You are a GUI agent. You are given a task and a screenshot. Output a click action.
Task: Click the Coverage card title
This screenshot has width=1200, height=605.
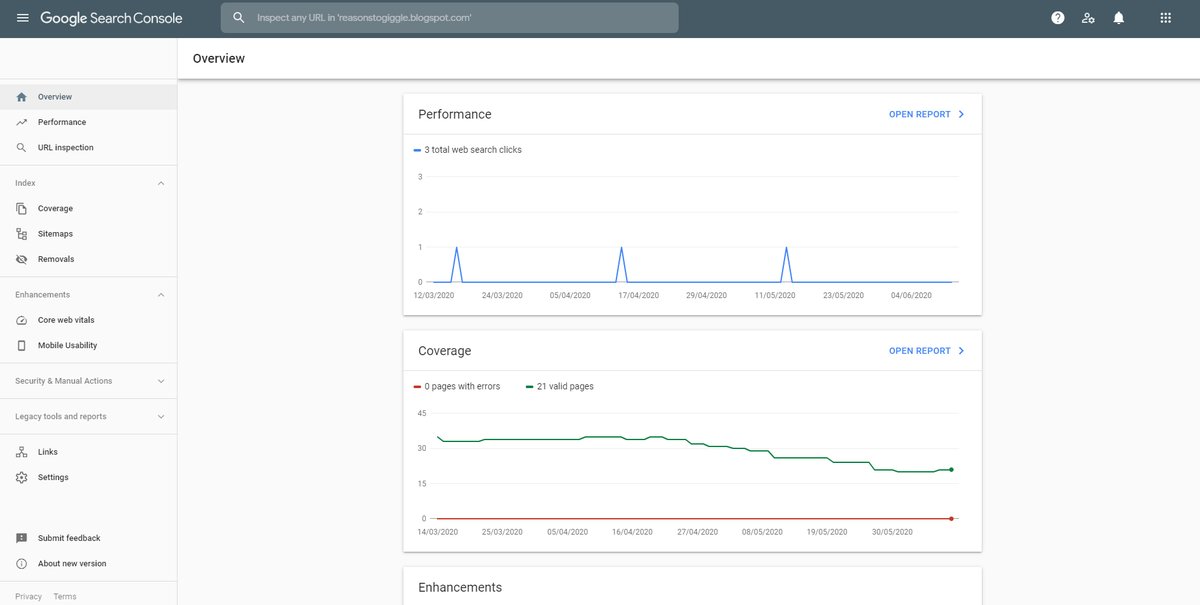pyautogui.click(x=445, y=351)
